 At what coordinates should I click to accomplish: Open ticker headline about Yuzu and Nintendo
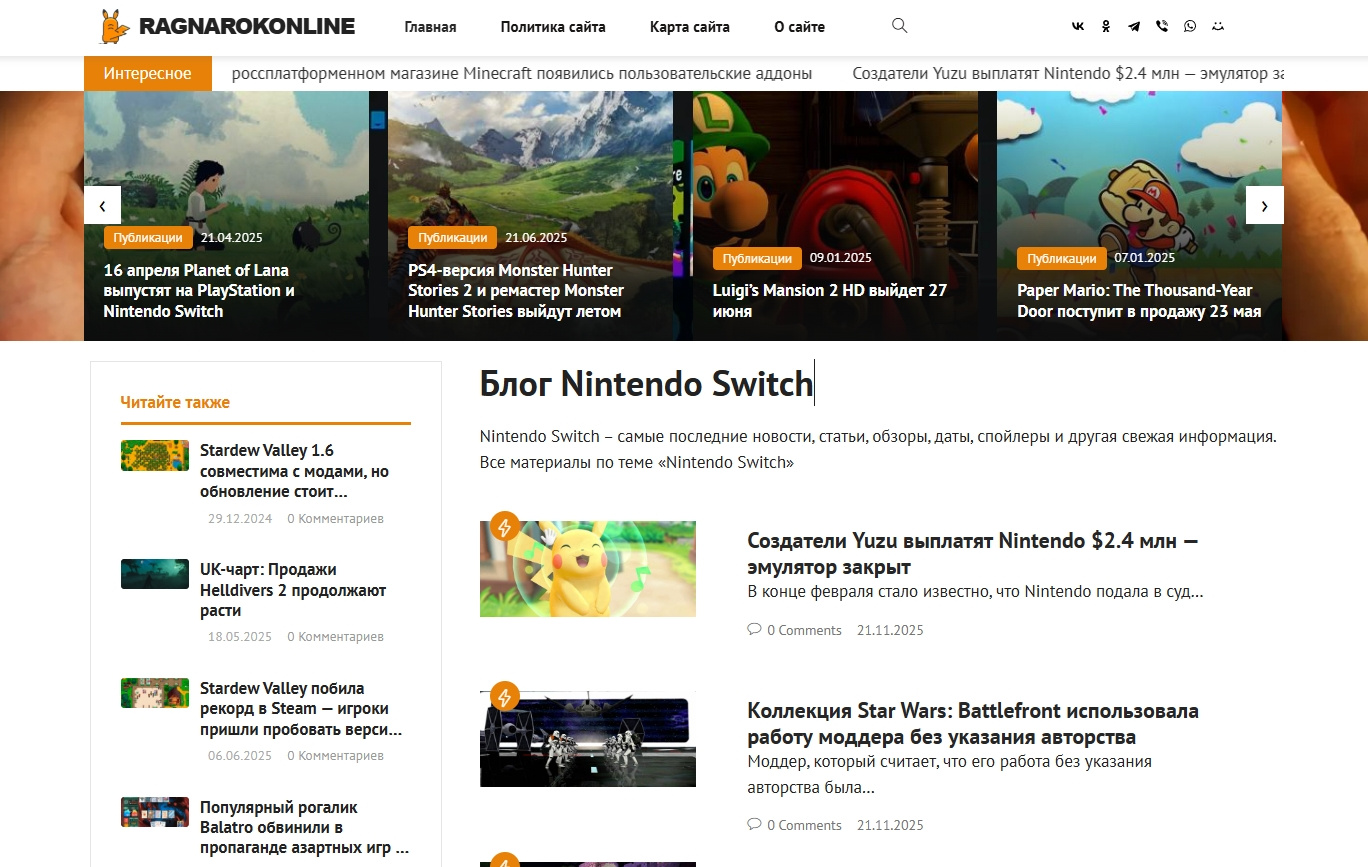[1067, 73]
